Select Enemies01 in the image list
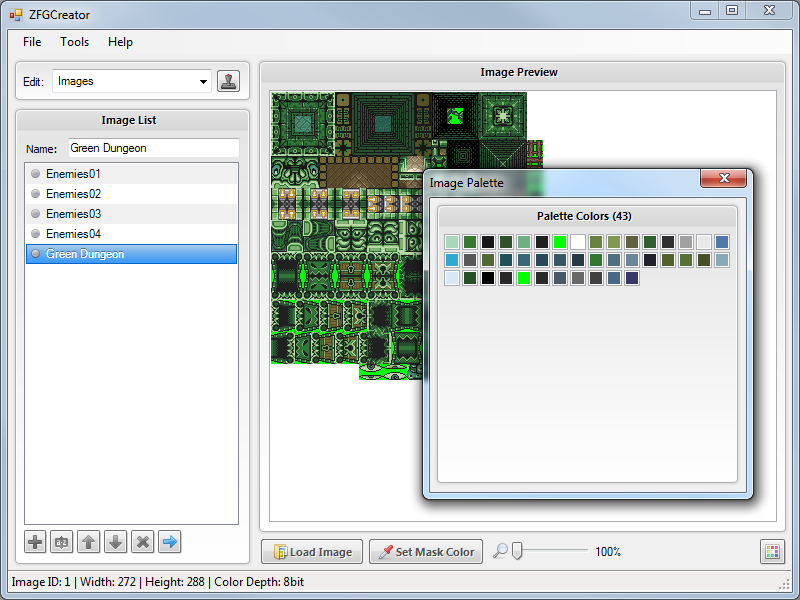This screenshot has width=800, height=600. [x=132, y=174]
